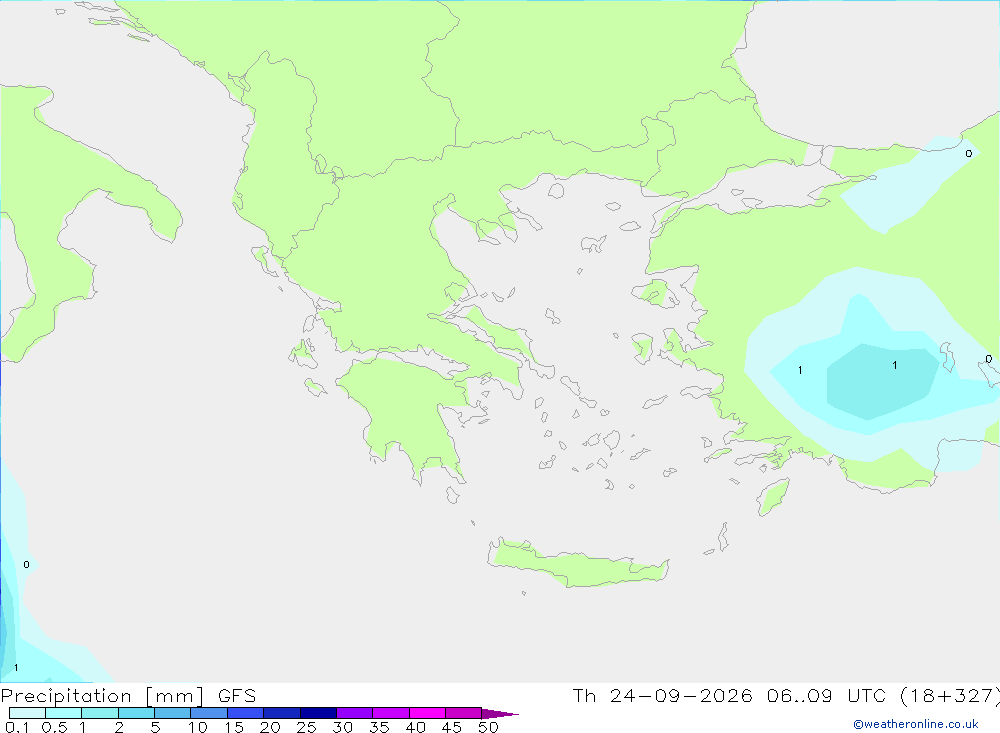The width and height of the screenshot is (1000, 733).
Task: Click the 0 label near Black Sea coast
Action: [x=969, y=154]
